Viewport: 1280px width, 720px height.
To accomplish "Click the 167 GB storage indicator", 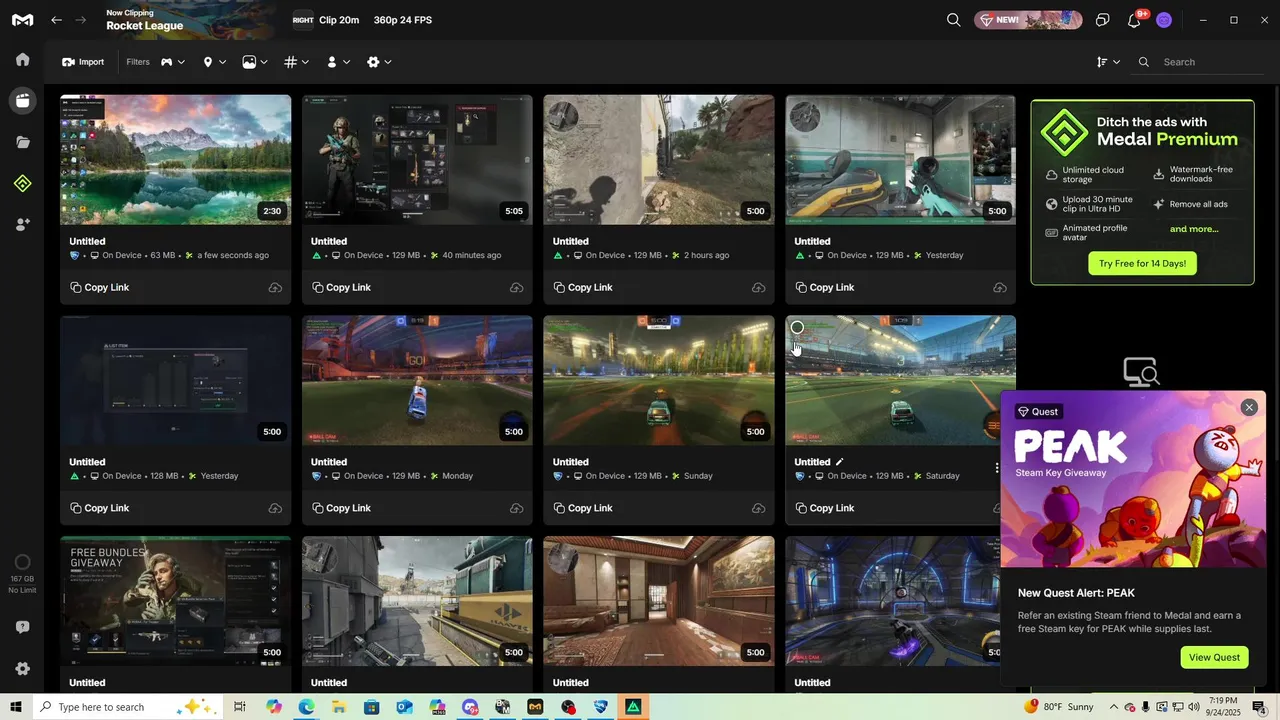I will click(22, 574).
